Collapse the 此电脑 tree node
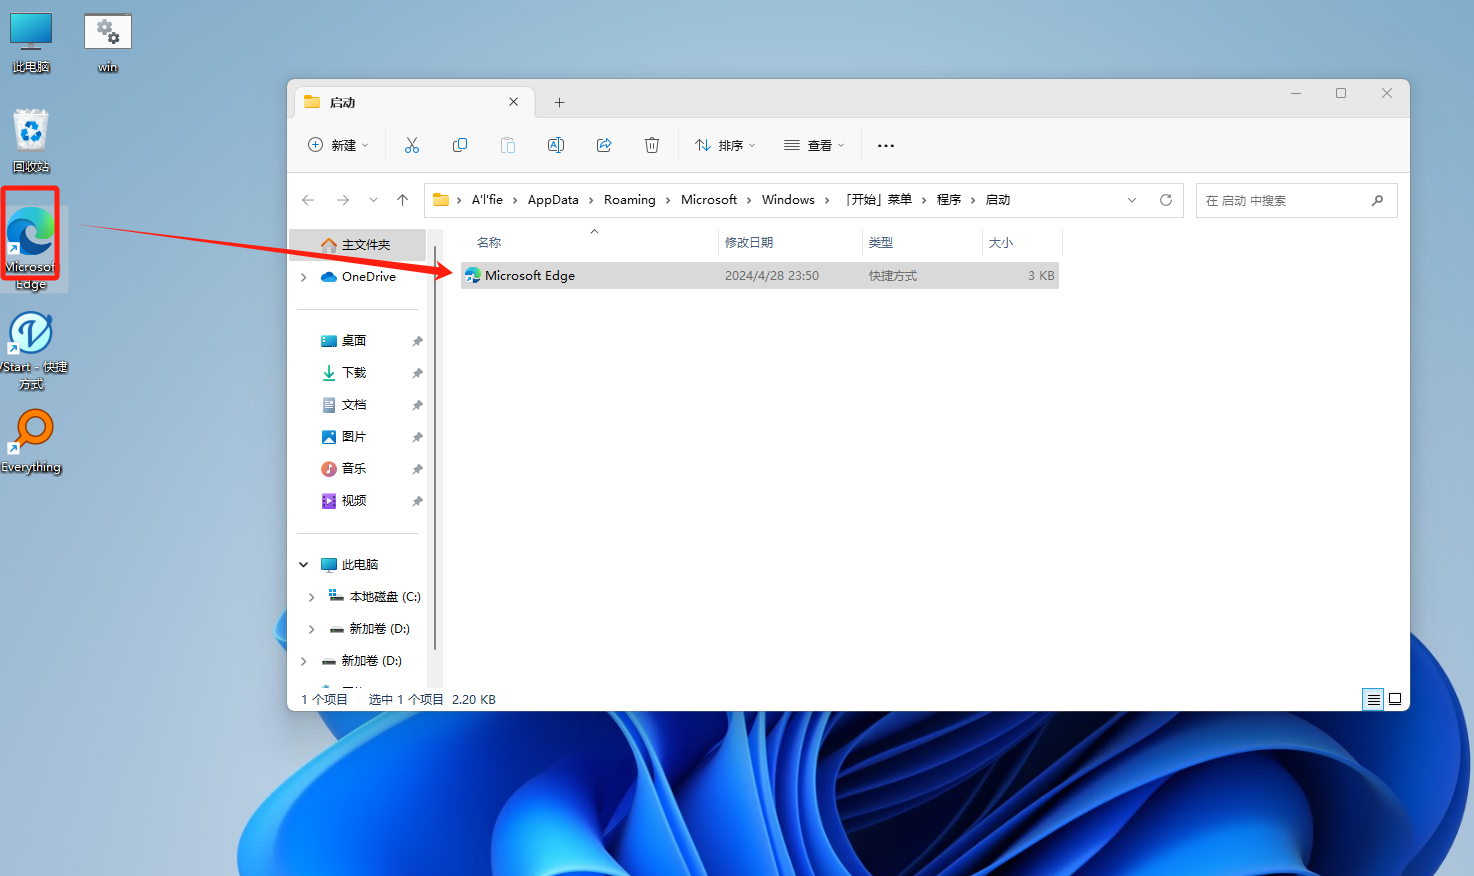The height and width of the screenshot is (876, 1474). point(304,565)
